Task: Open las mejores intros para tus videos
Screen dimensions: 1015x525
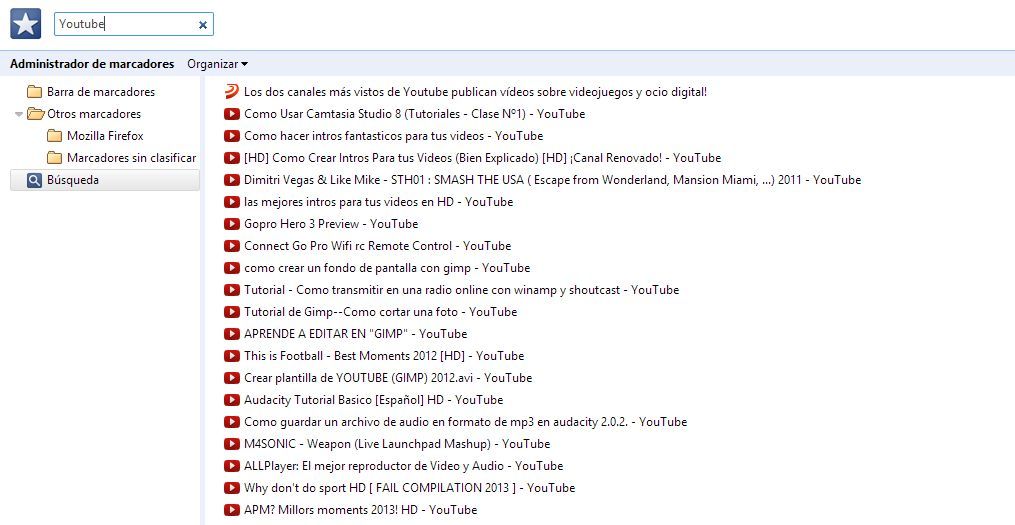Action: point(379,202)
